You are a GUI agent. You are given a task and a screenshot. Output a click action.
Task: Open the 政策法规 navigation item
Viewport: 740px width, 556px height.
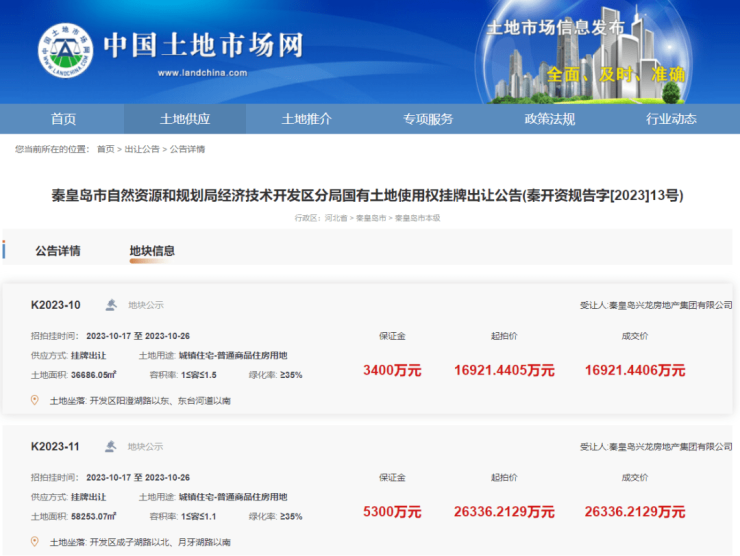(550, 119)
